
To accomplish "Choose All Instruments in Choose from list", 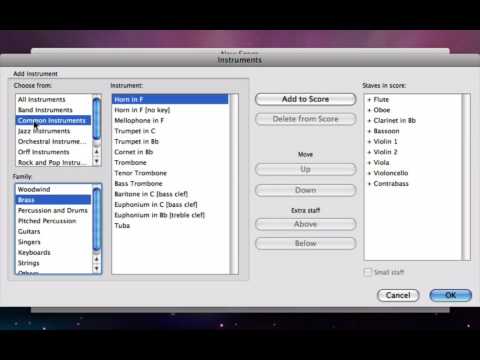I will (53, 99).
